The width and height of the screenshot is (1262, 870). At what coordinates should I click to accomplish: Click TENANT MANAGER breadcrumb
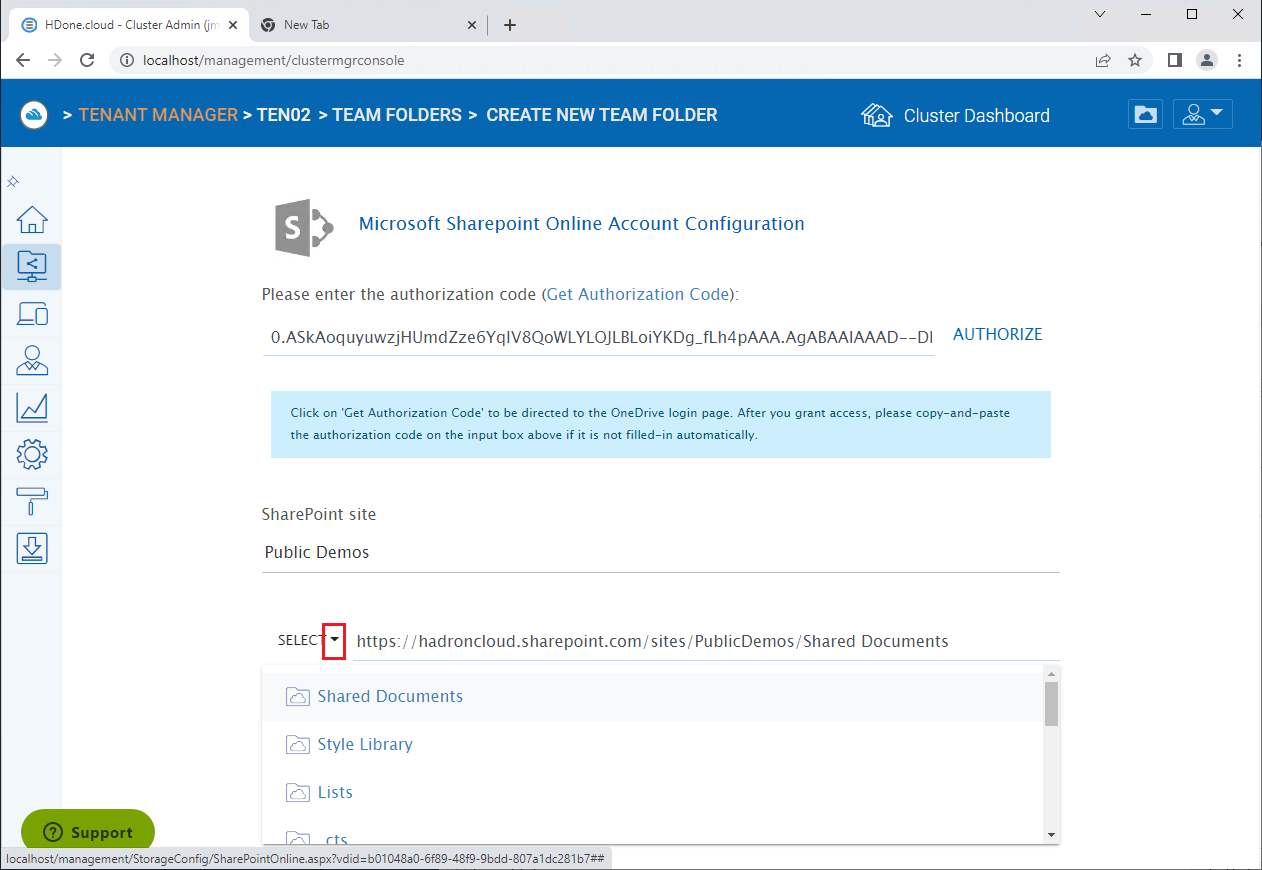[158, 115]
